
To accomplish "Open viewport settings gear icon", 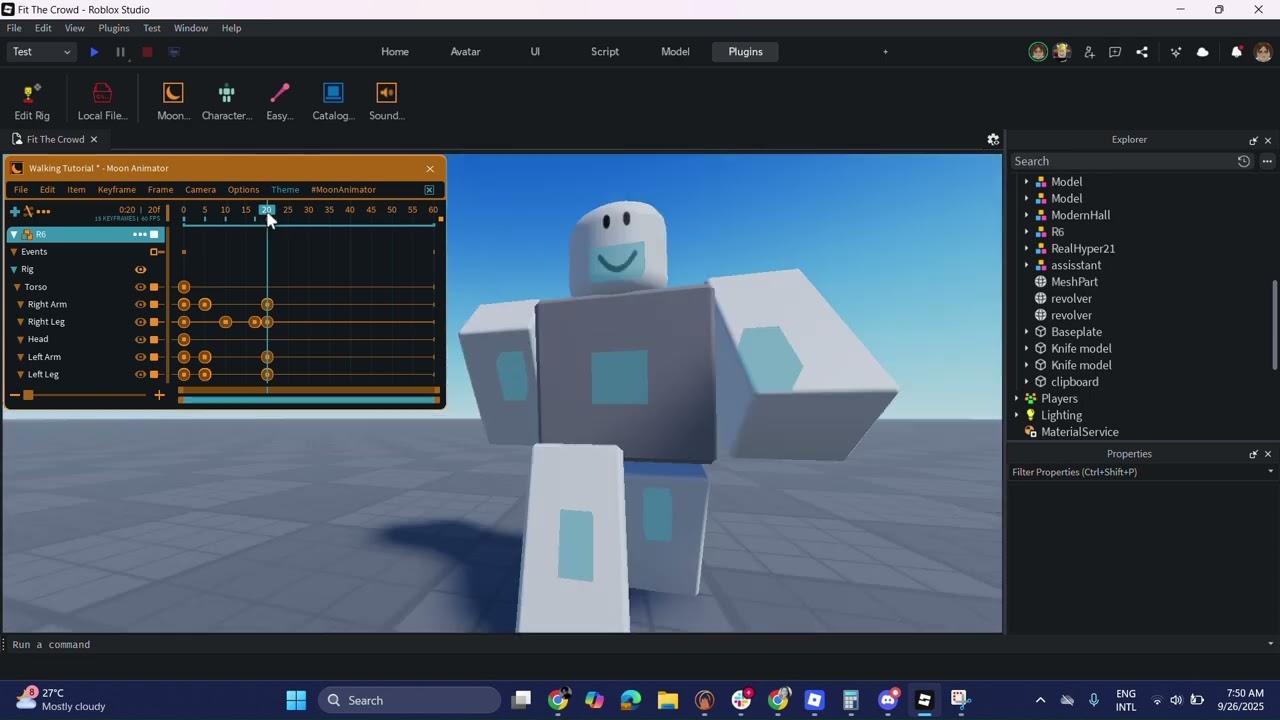I will (993, 139).
